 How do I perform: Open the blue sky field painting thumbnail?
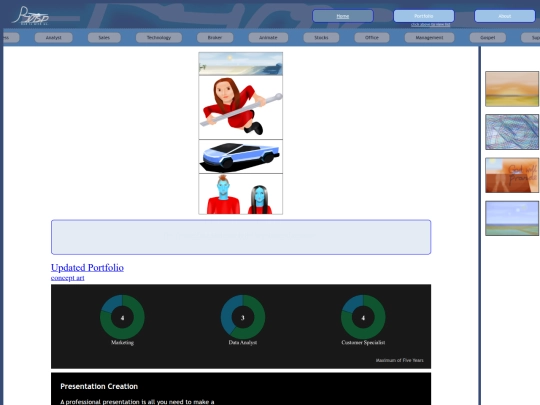click(x=512, y=218)
